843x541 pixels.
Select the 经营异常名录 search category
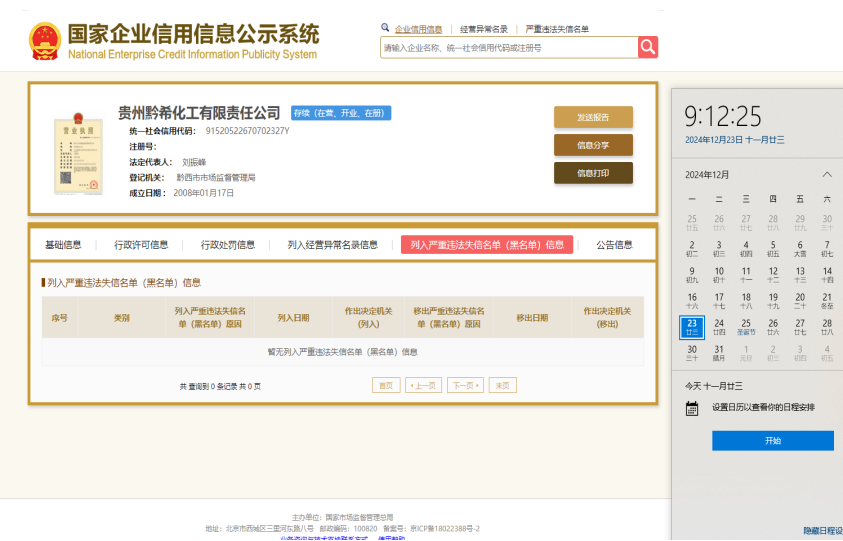click(484, 29)
